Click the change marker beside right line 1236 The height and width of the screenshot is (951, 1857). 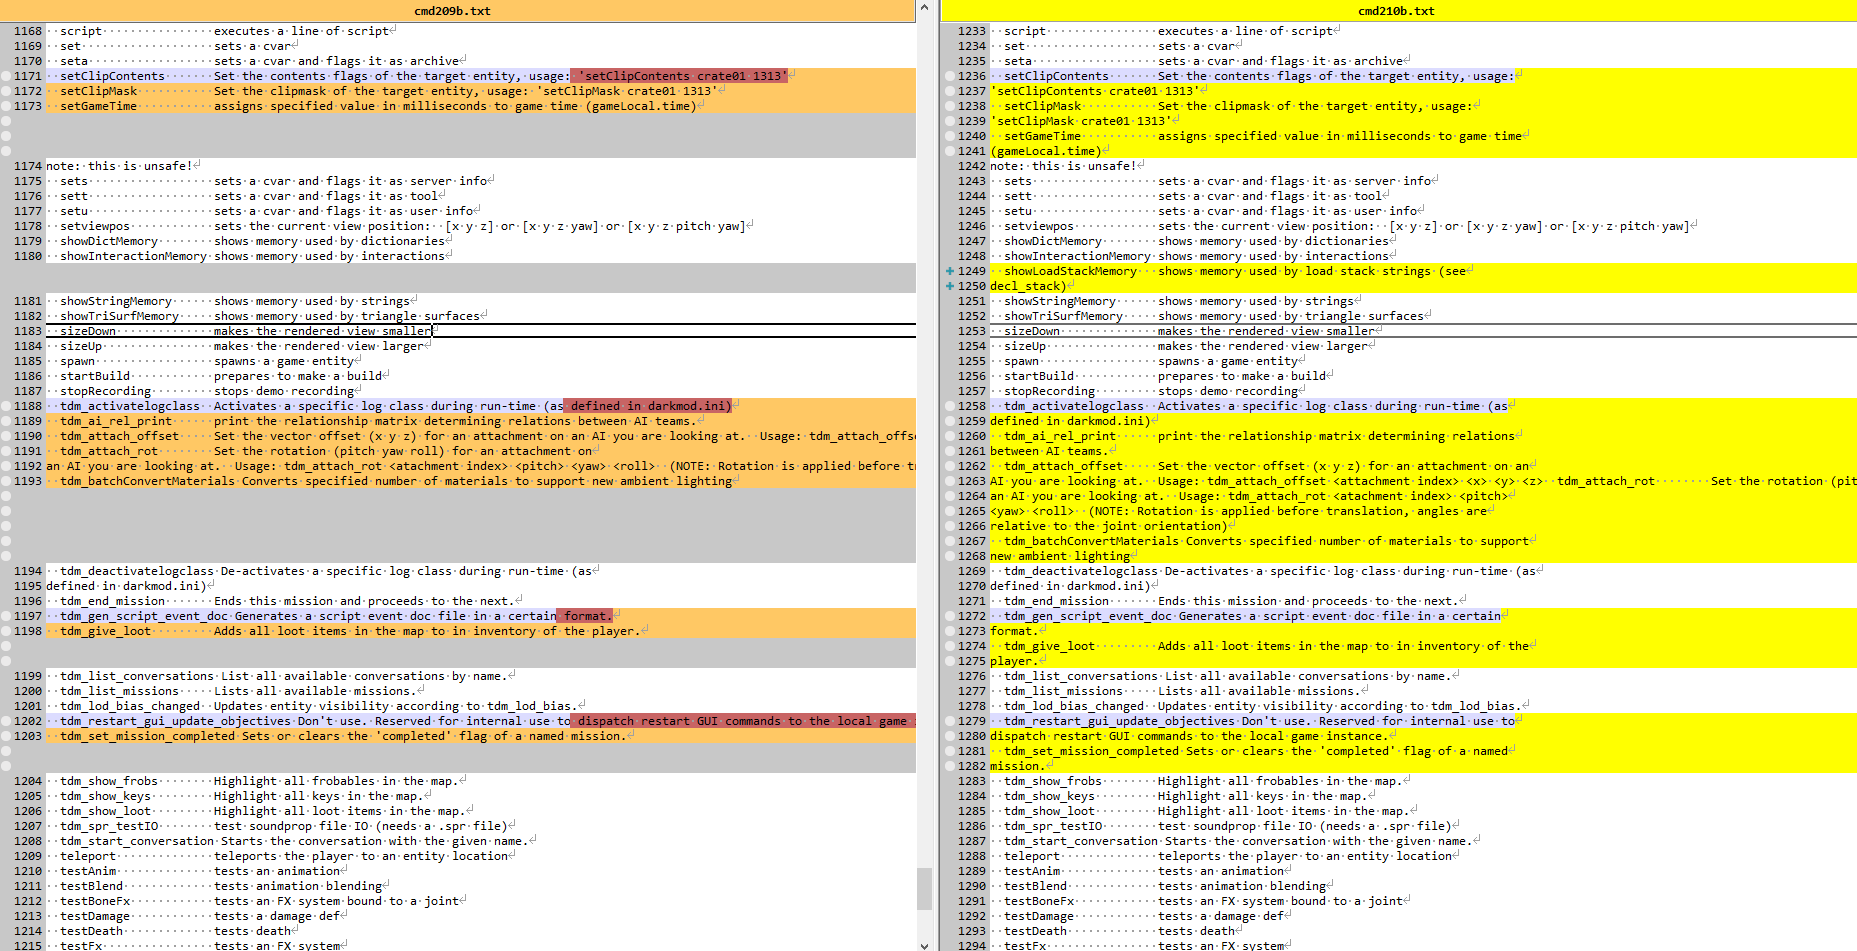949,76
